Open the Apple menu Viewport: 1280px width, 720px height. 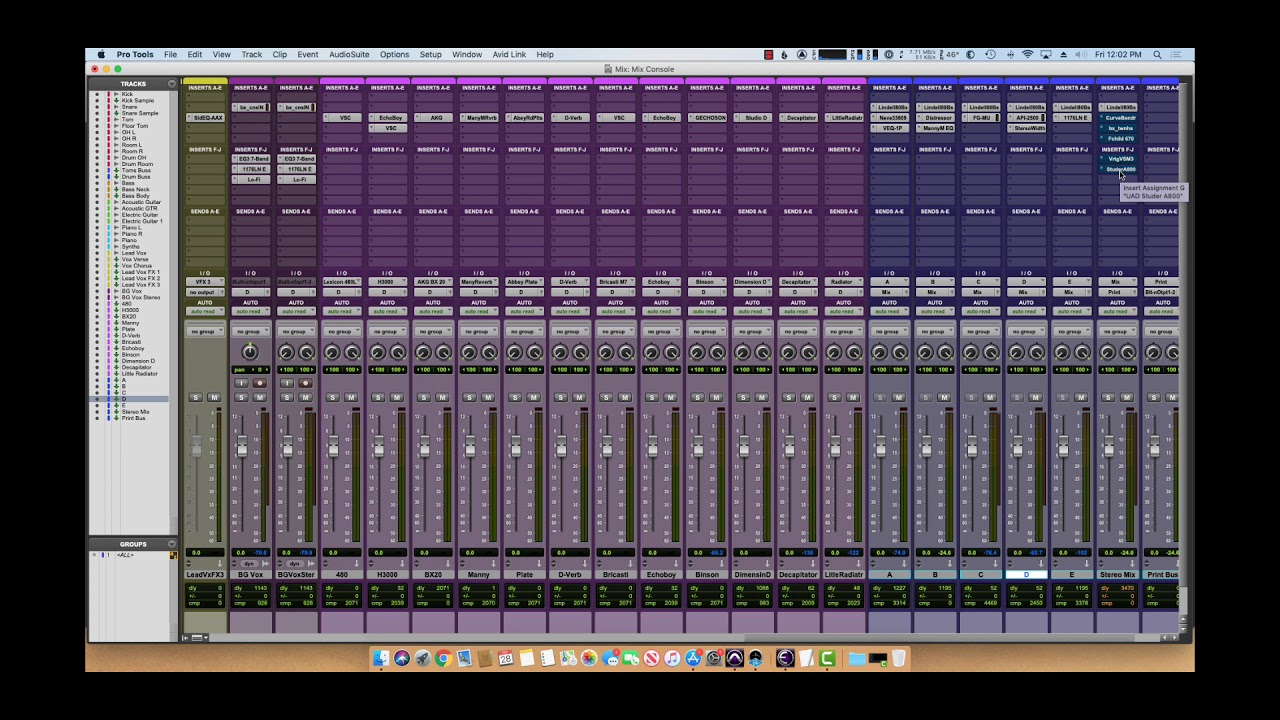tap(101, 55)
